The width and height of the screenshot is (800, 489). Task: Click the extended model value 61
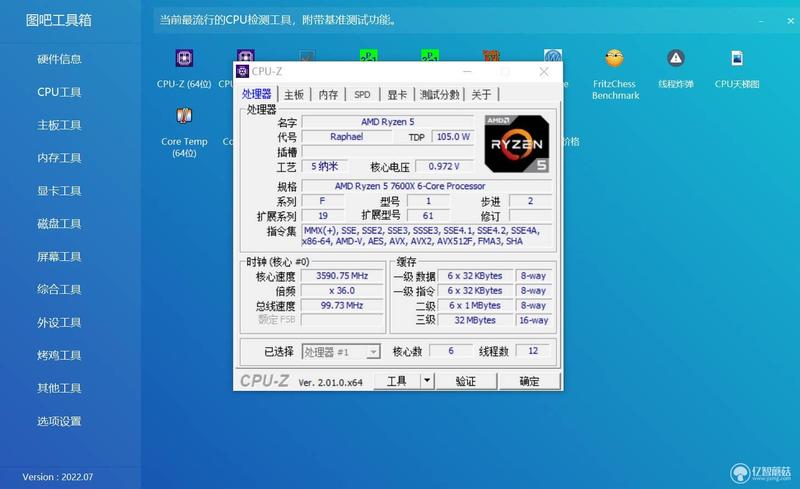(428, 216)
